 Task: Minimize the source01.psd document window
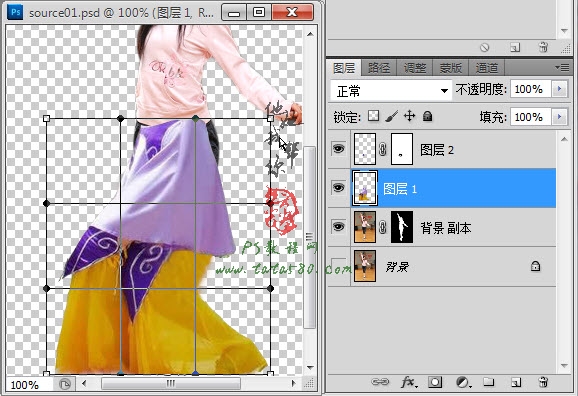tap(234, 13)
